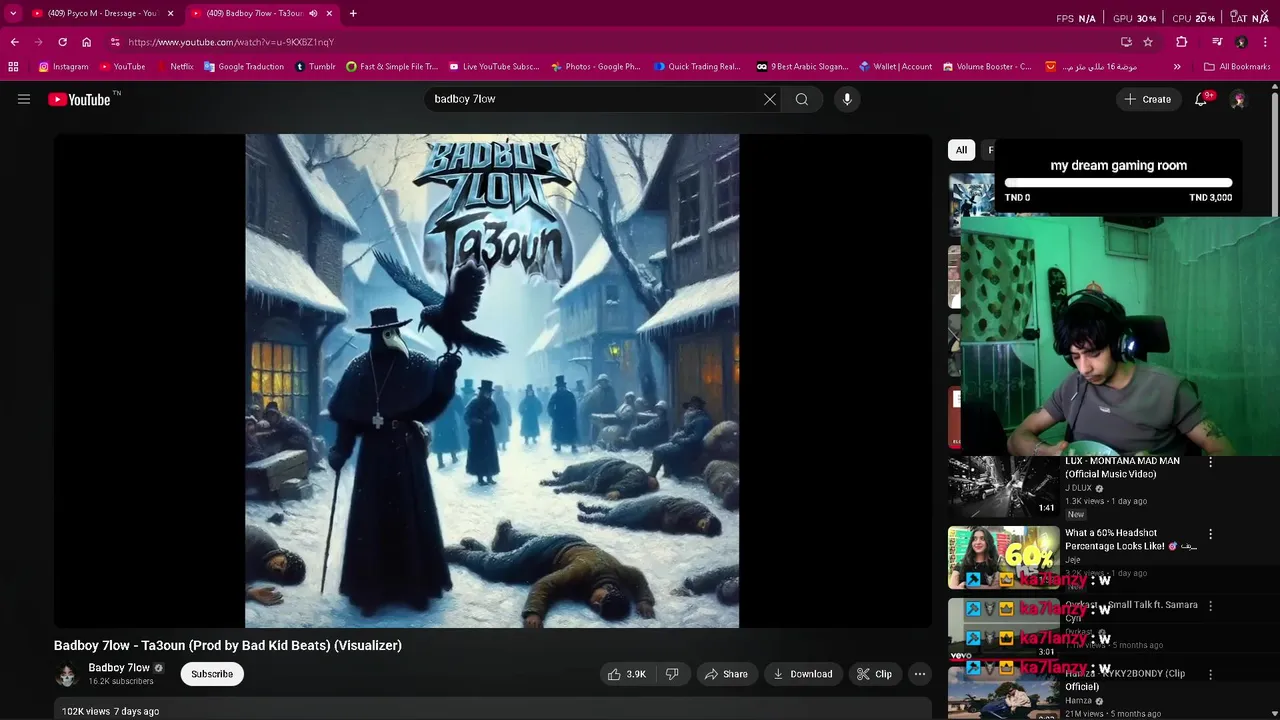This screenshot has height=720, width=1280.
Task: Bookmark this page with star icon
Action: pyautogui.click(x=1148, y=42)
